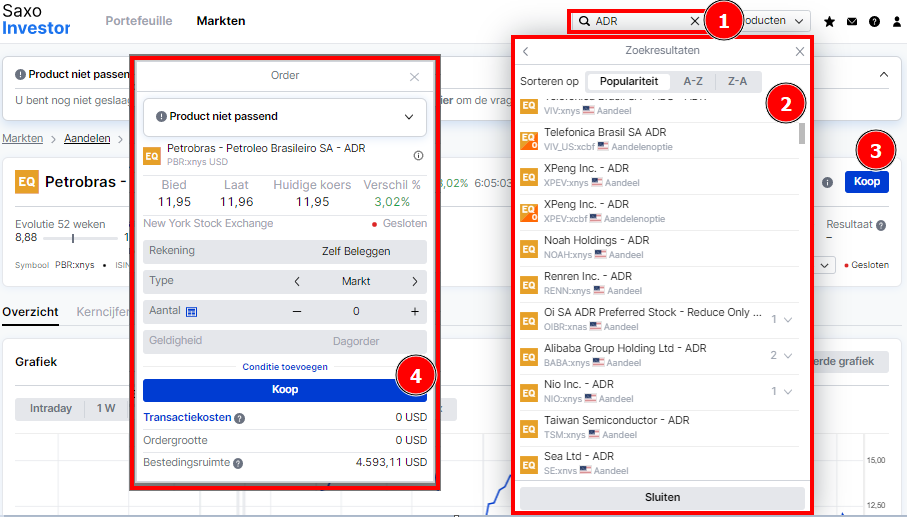This screenshot has height=517, width=907.
Task: Show instrument info in Order dialog
Action: 418,156
